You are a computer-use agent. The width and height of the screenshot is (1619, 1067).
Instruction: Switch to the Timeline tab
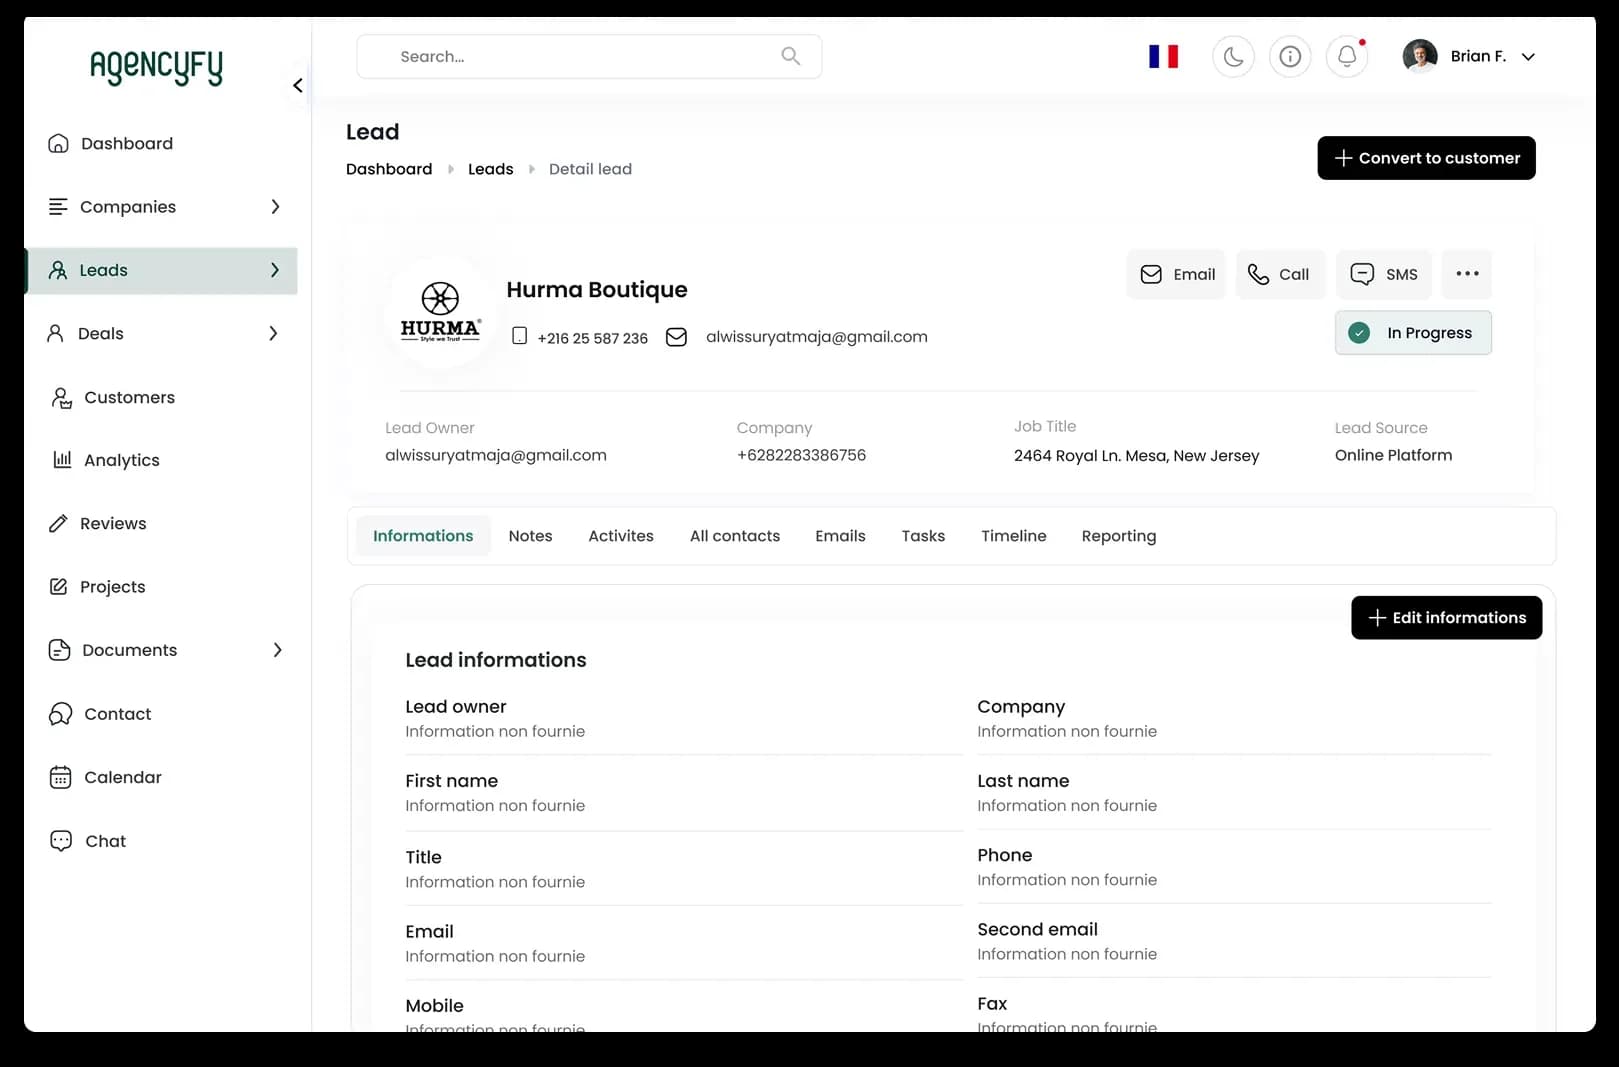pos(1013,536)
